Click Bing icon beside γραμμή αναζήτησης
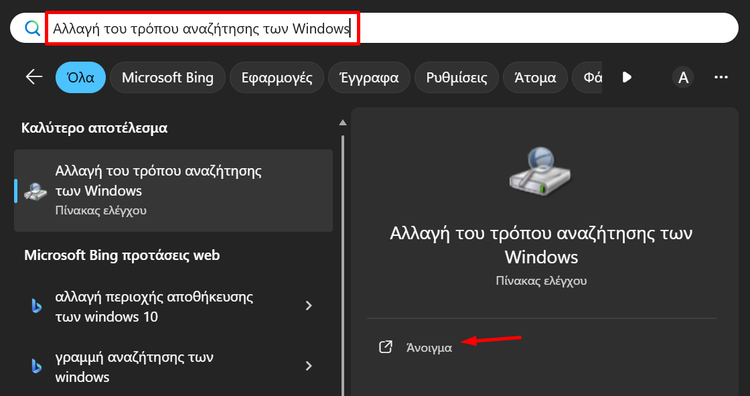Screen dimensions: 750x396 (36, 367)
